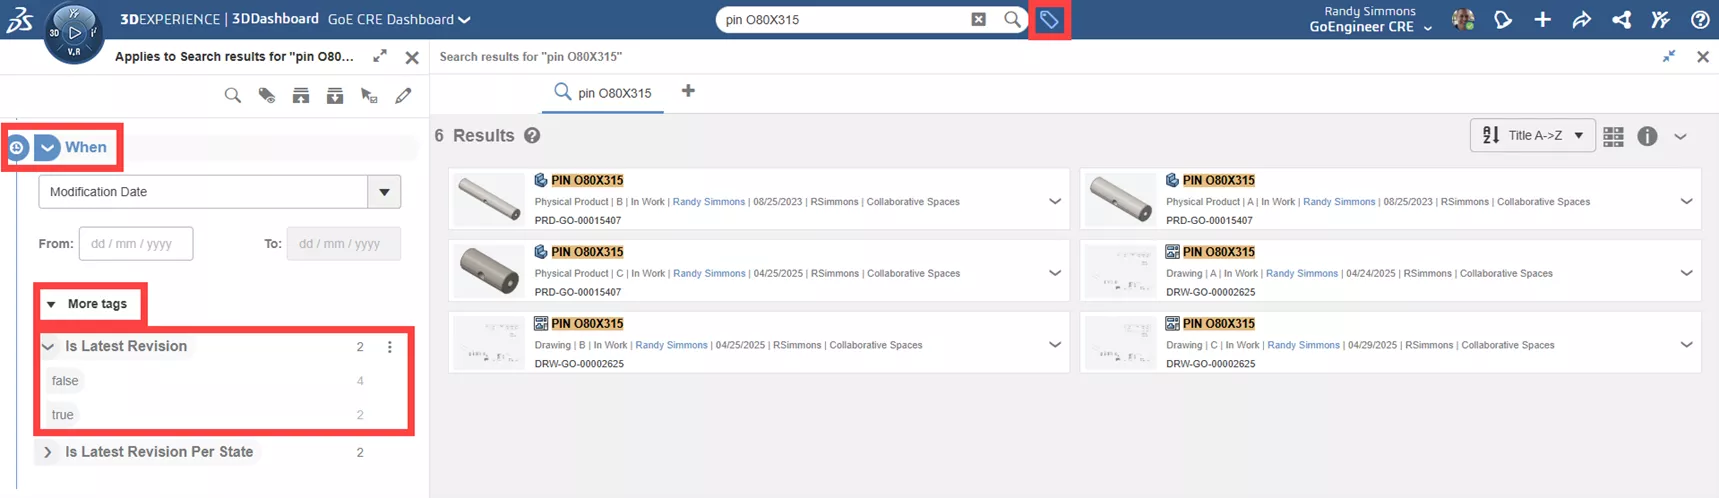The width and height of the screenshot is (1719, 498).
Task: Open the 3D compass widget
Action: 74,33
